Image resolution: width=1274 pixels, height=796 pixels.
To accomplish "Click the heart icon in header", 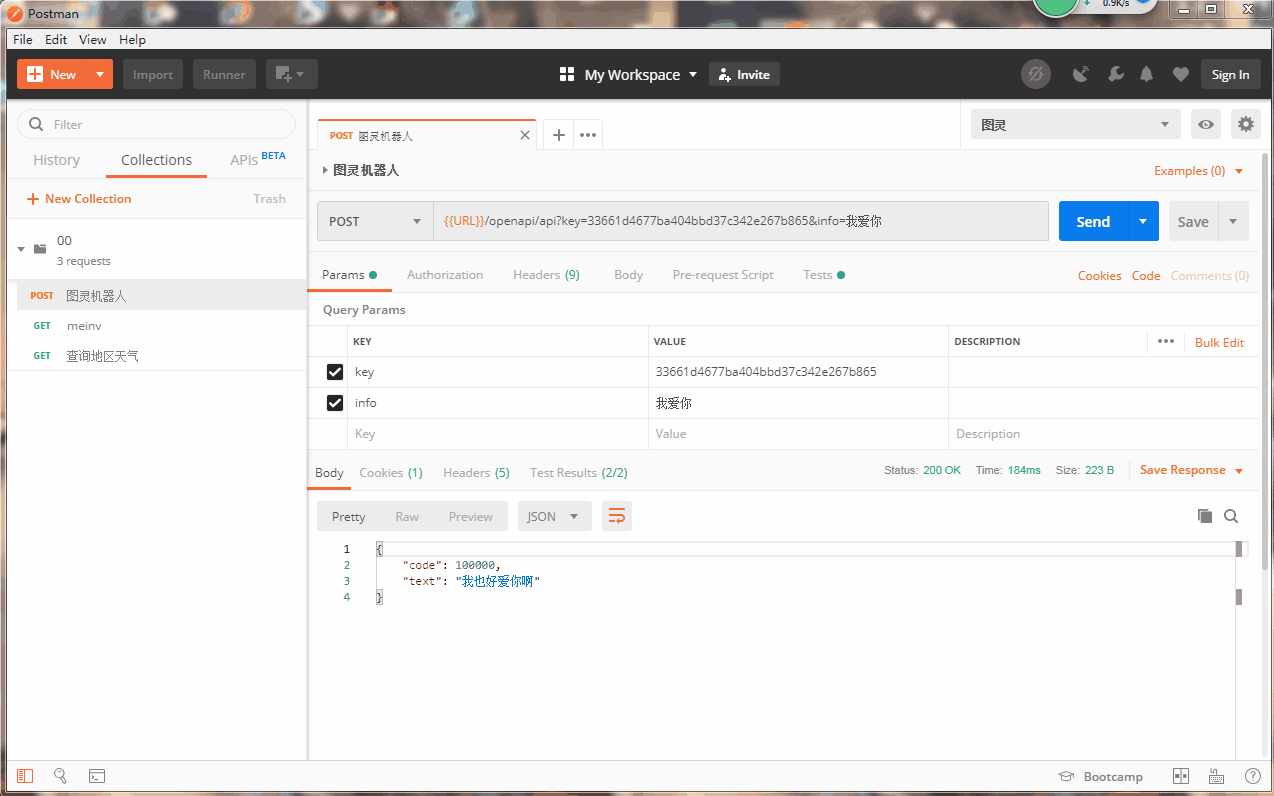I will pos(1181,74).
